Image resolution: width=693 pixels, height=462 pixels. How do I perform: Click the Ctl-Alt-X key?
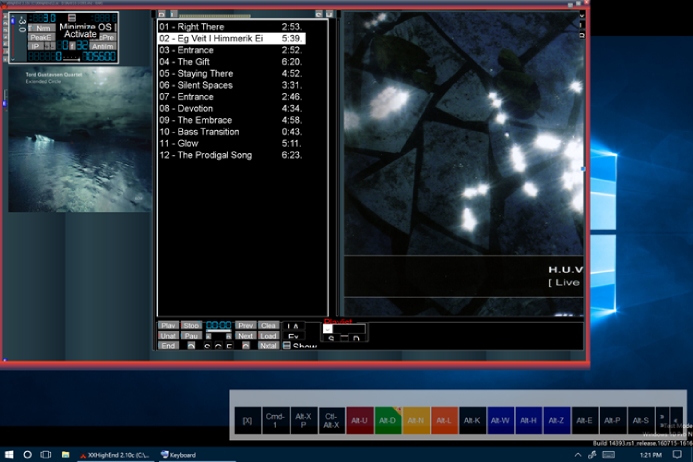tap(331, 420)
